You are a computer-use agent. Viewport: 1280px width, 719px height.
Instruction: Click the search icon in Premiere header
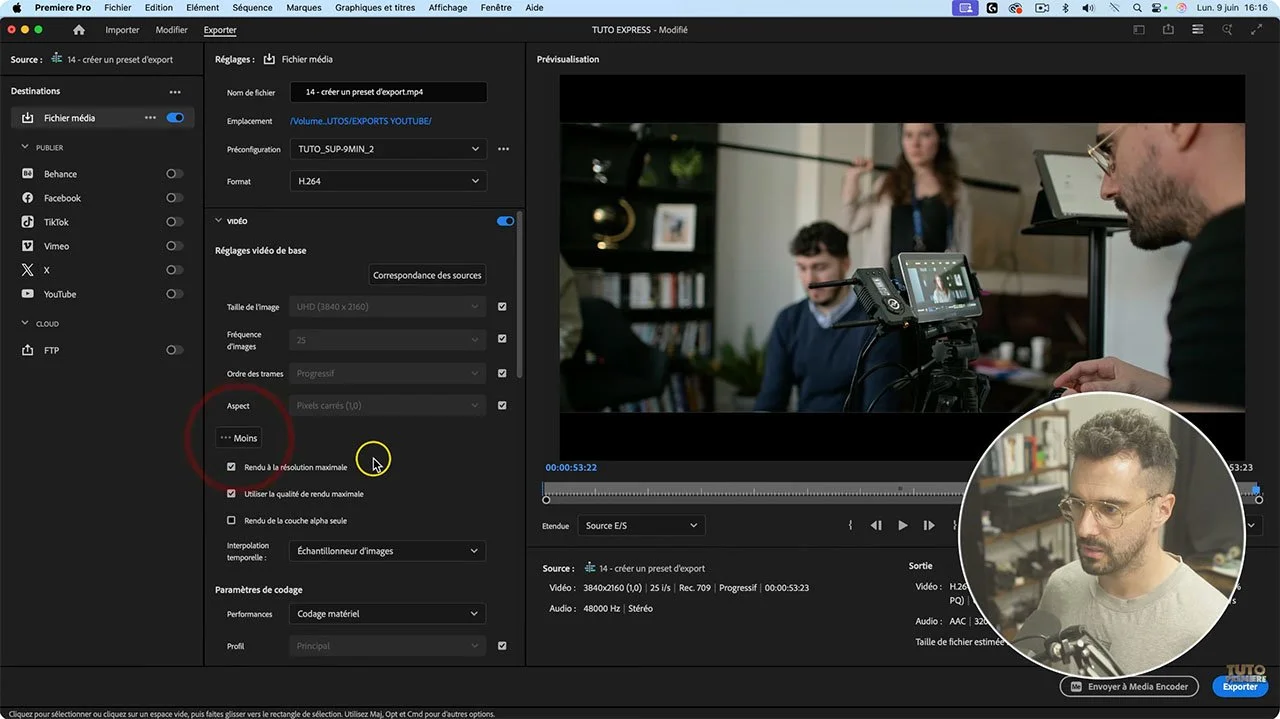click(x=1227, y=30)
